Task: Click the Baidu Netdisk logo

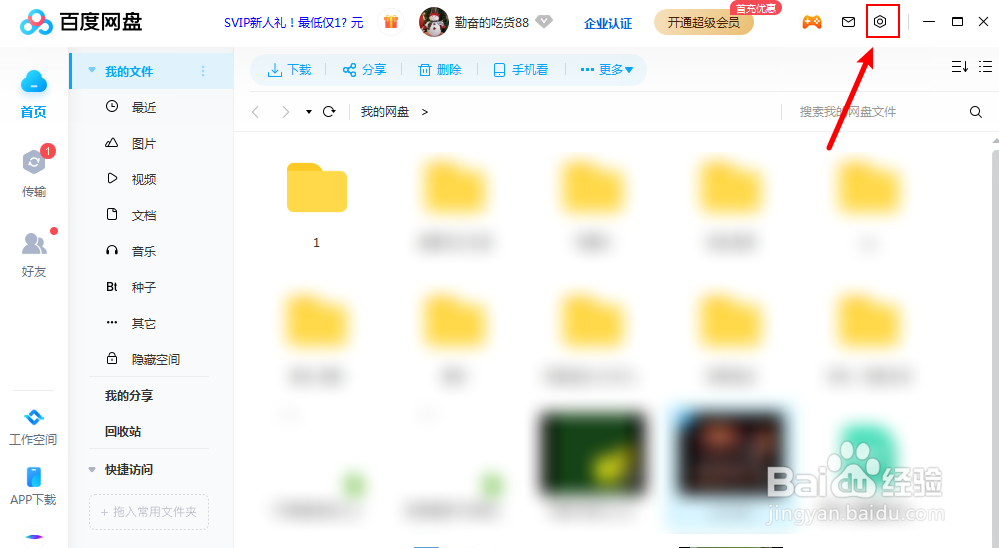Action: coord(81,22)
